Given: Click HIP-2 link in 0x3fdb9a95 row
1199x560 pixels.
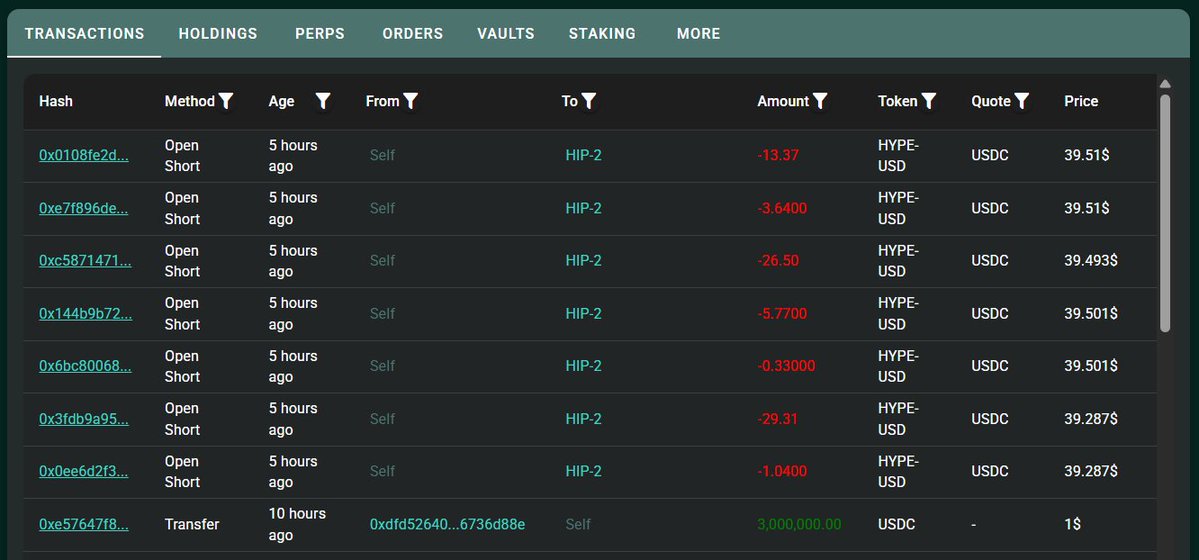Looking at the screenshot, I should 583,419.
